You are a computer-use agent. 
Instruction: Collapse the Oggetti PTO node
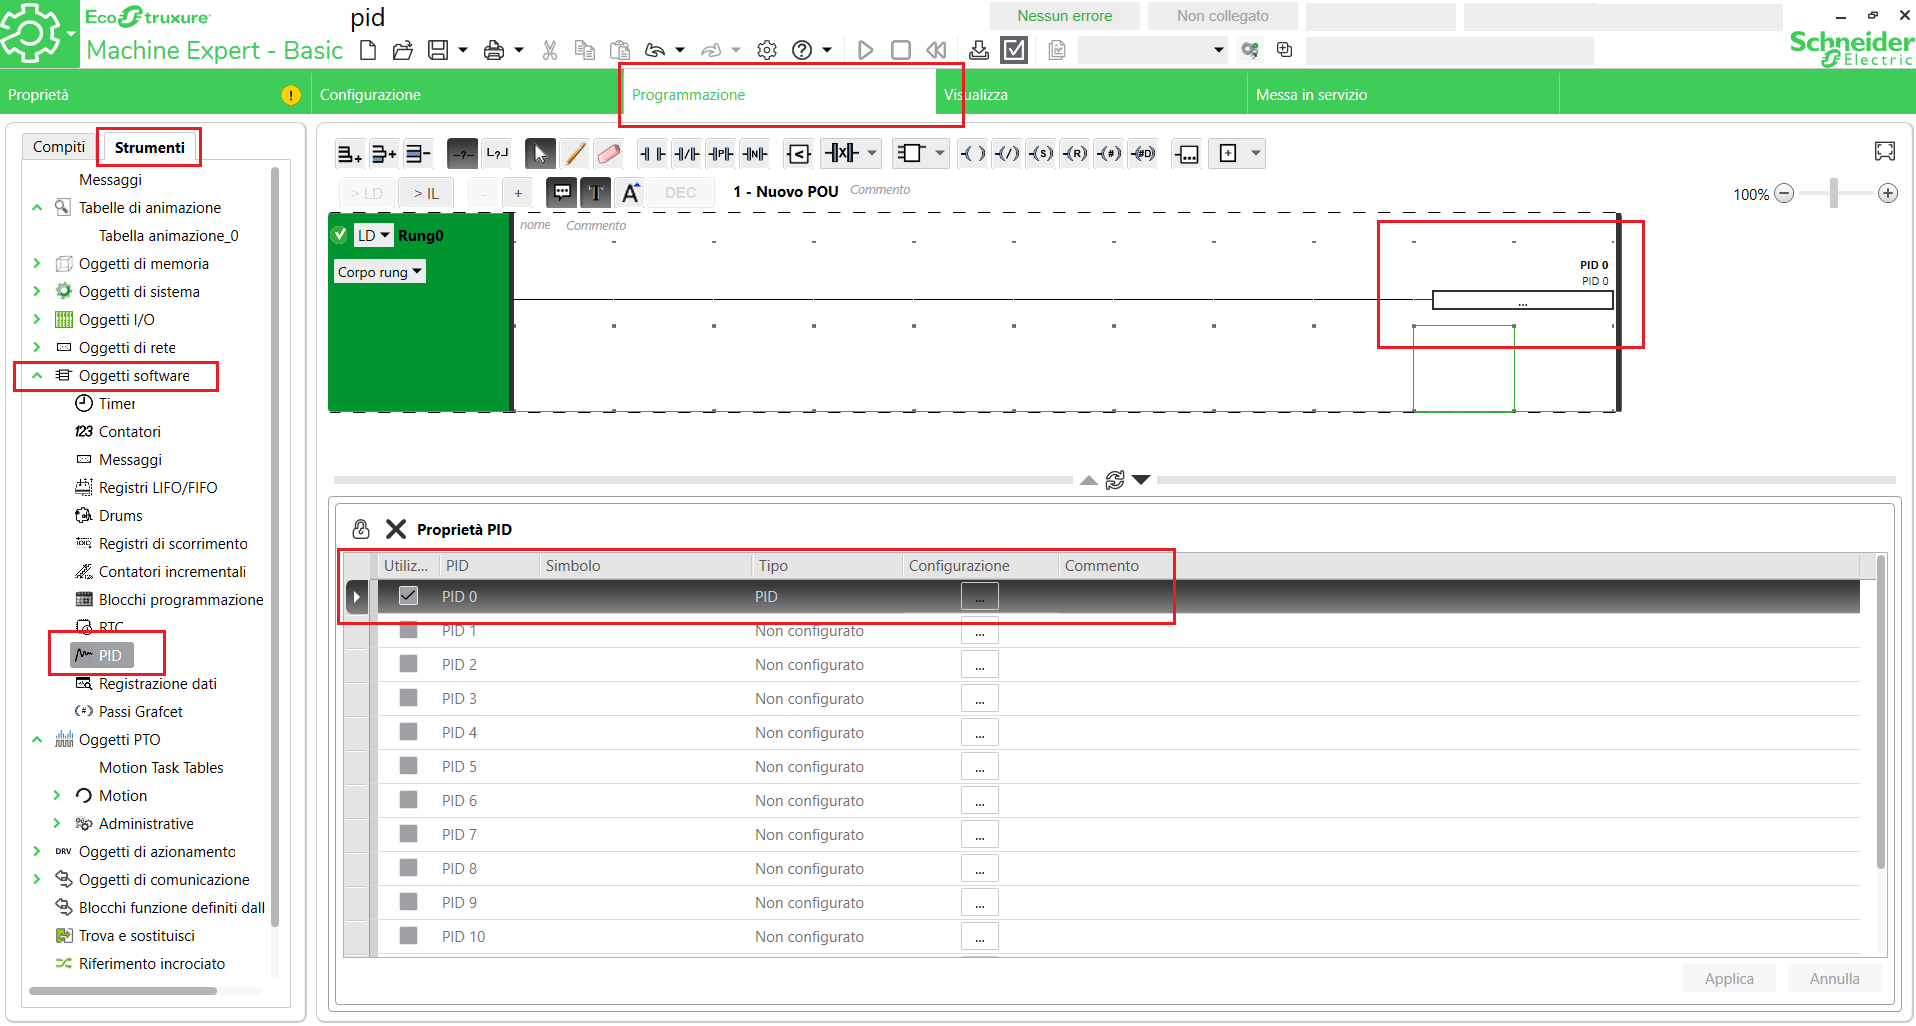point(37,740)
